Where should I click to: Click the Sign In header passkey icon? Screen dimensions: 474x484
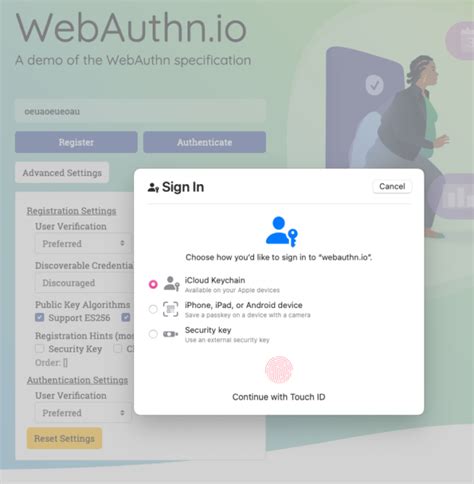point(153,188)
